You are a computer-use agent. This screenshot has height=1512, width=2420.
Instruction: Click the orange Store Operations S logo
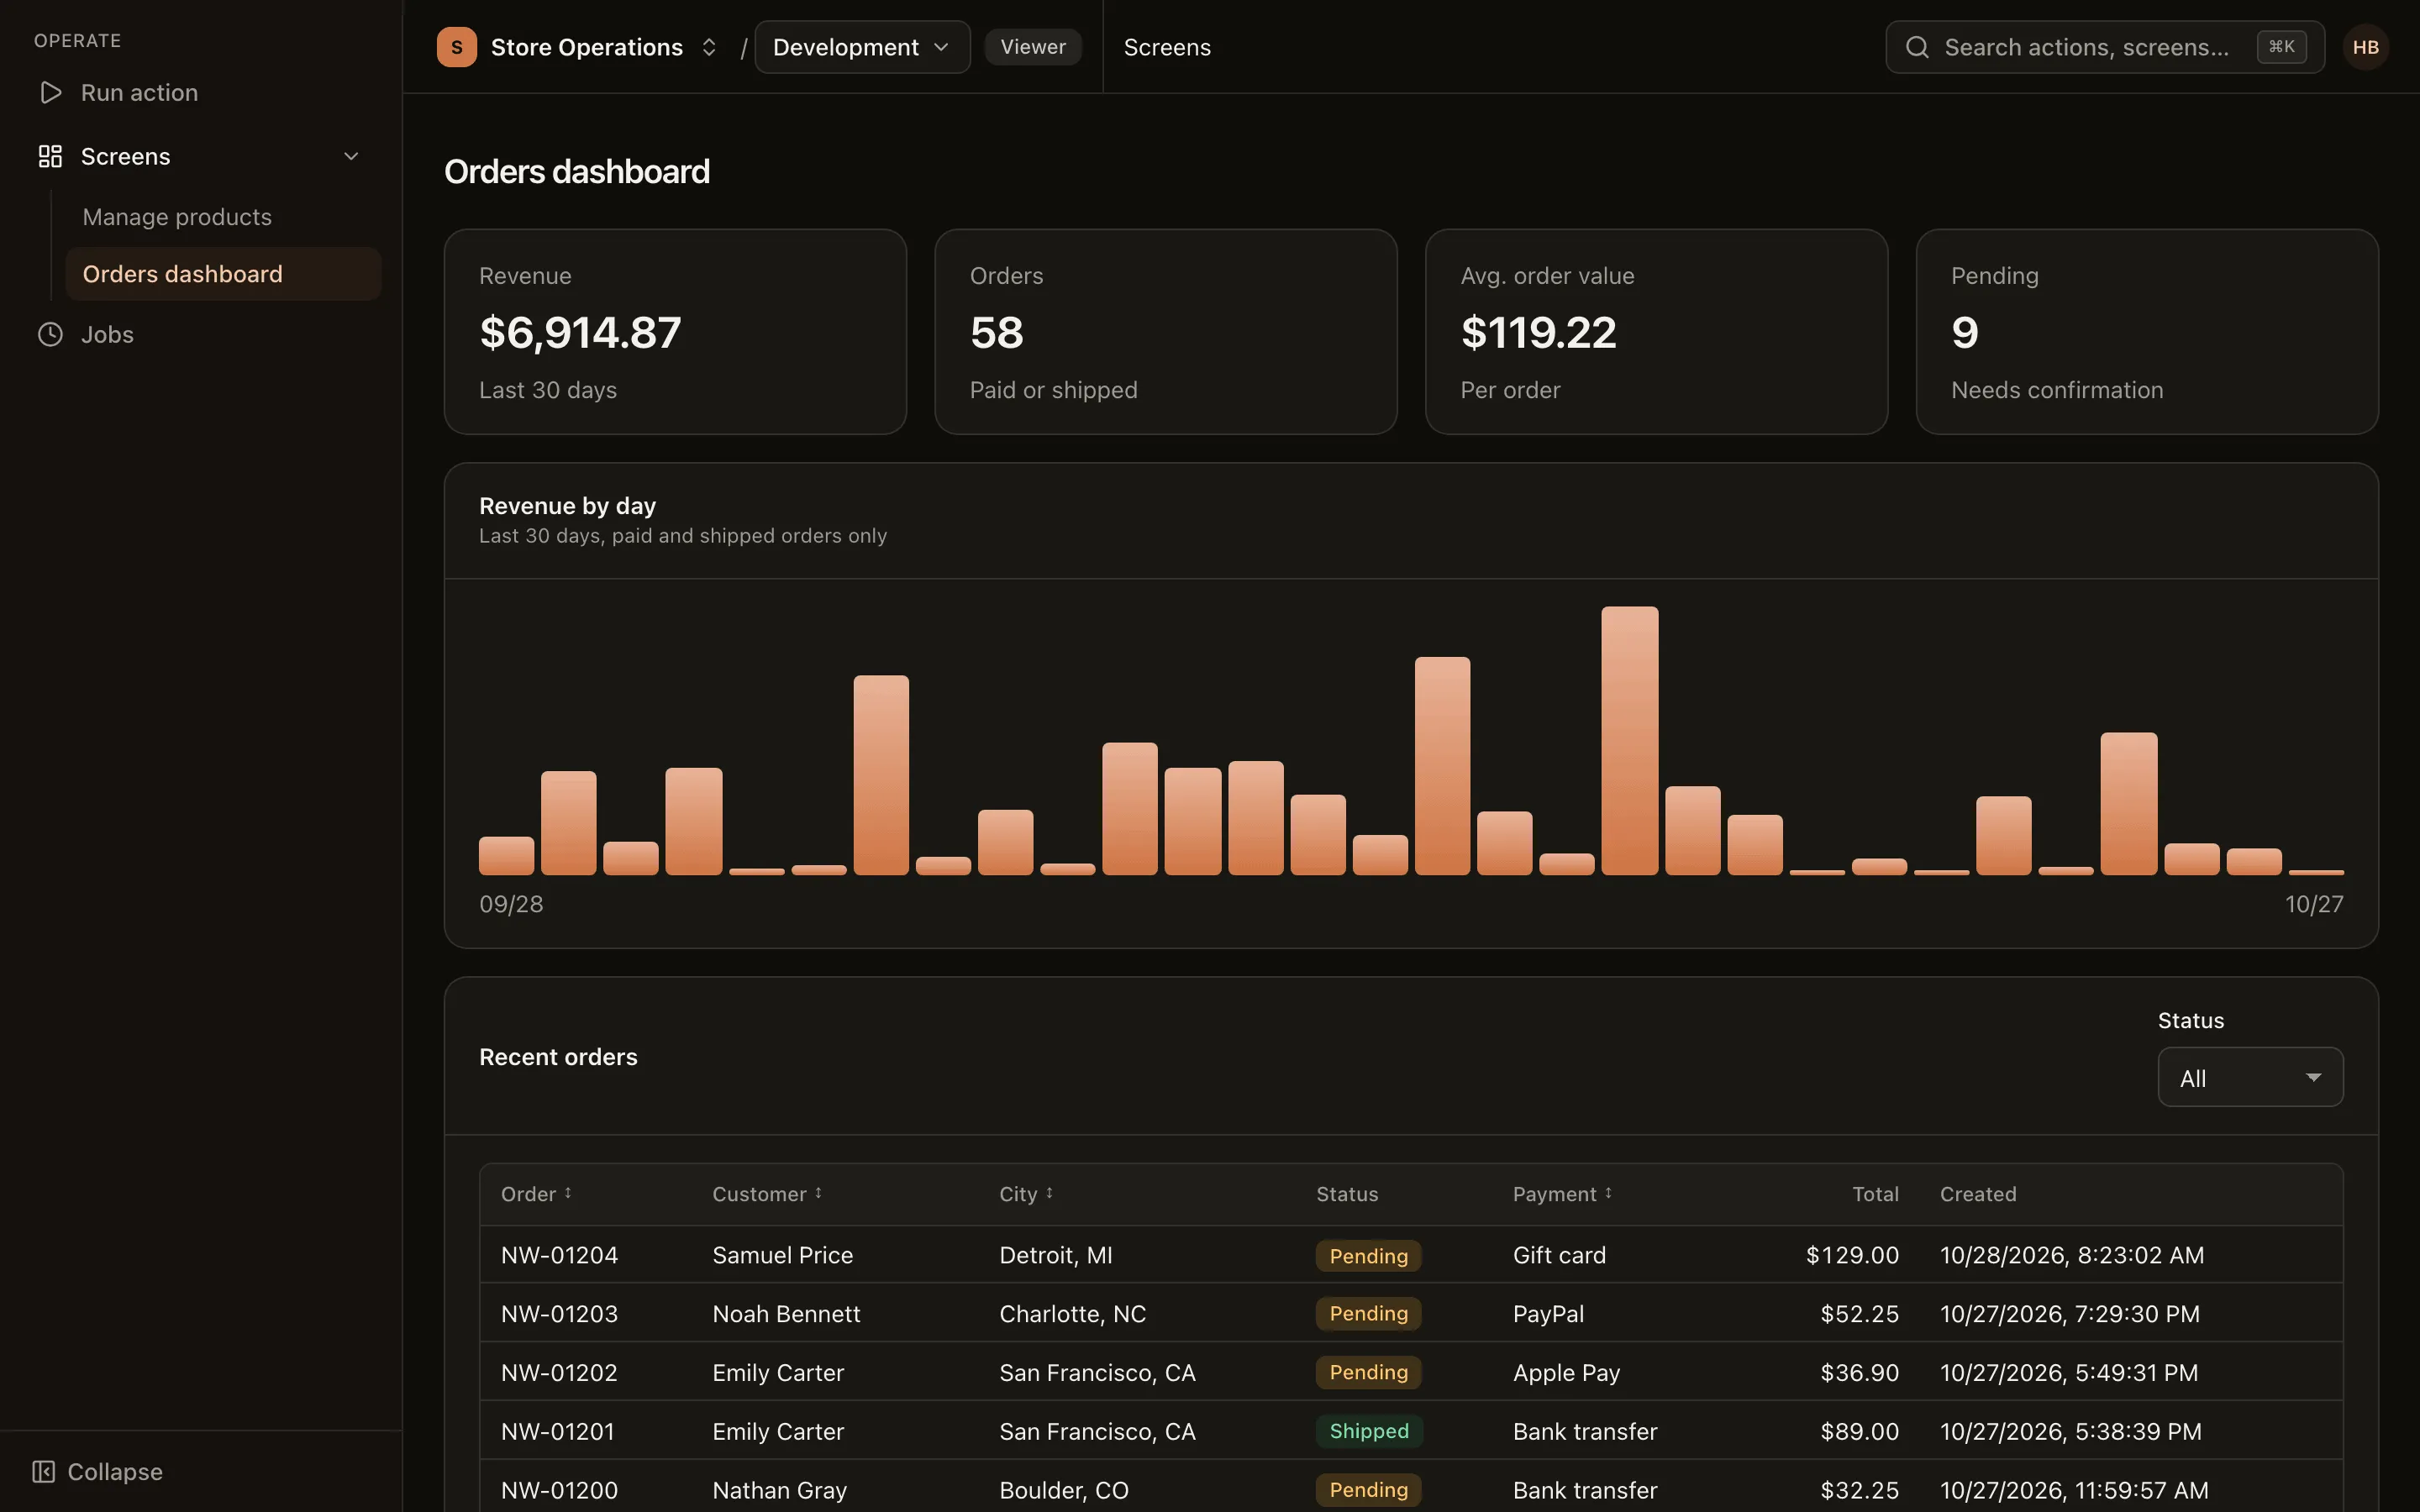point(456,47)
